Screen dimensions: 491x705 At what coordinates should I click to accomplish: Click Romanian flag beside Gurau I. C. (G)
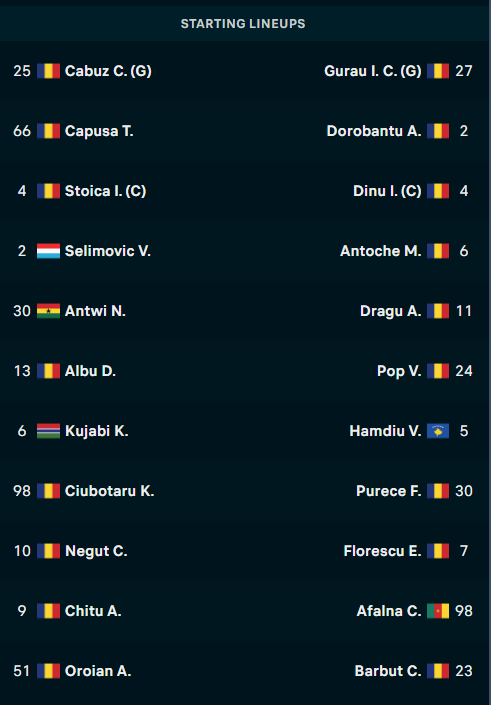coord(438,71)
